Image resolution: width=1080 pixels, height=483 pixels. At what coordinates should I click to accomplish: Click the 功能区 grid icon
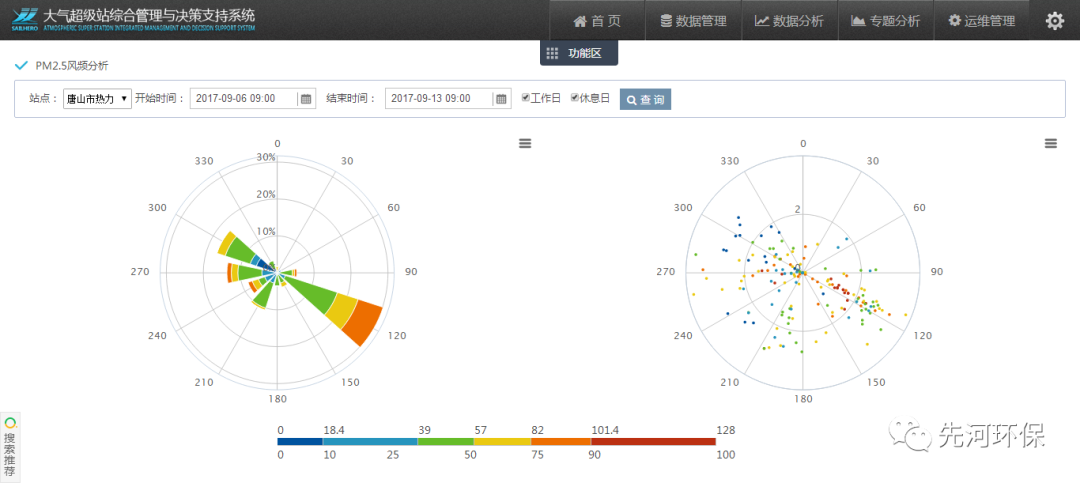click(552, 54)
